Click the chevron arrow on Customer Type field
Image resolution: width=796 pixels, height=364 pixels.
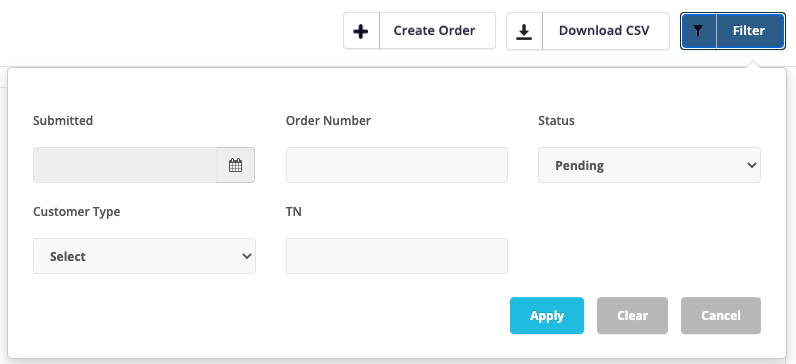pyautogui.click(x=247, y=256)
